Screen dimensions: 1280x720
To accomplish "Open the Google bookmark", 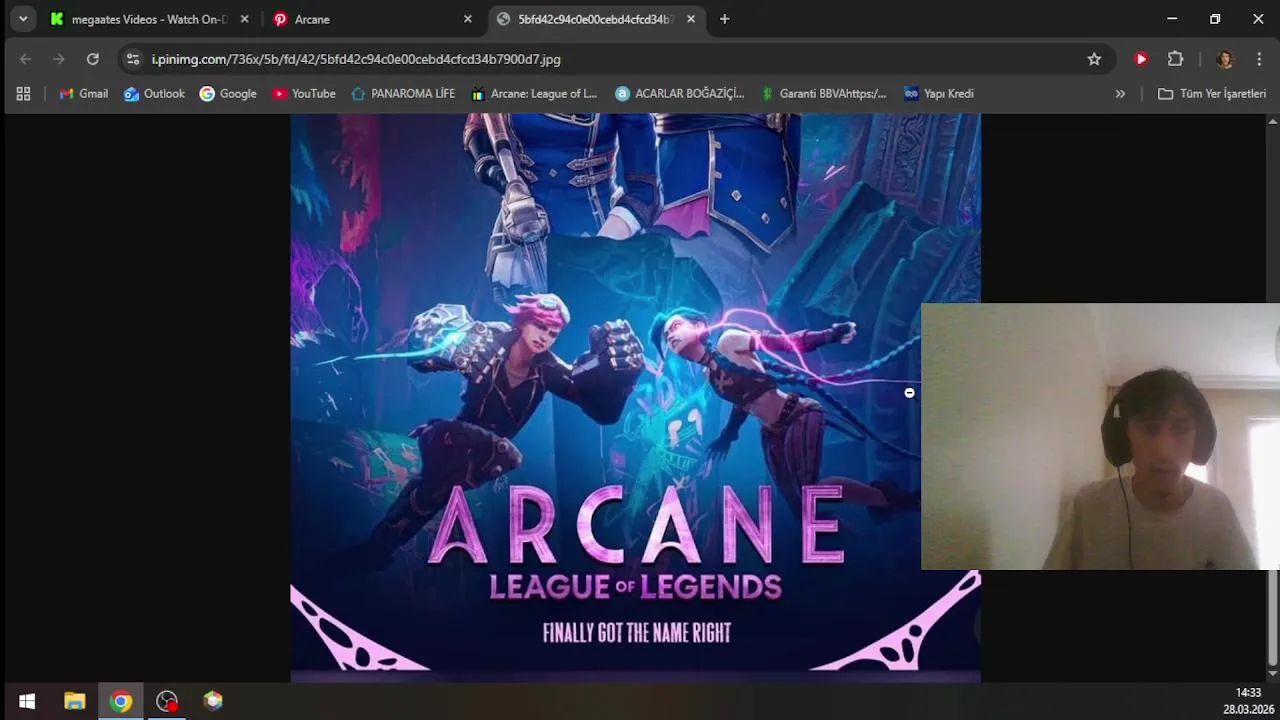I will (228, 93).
